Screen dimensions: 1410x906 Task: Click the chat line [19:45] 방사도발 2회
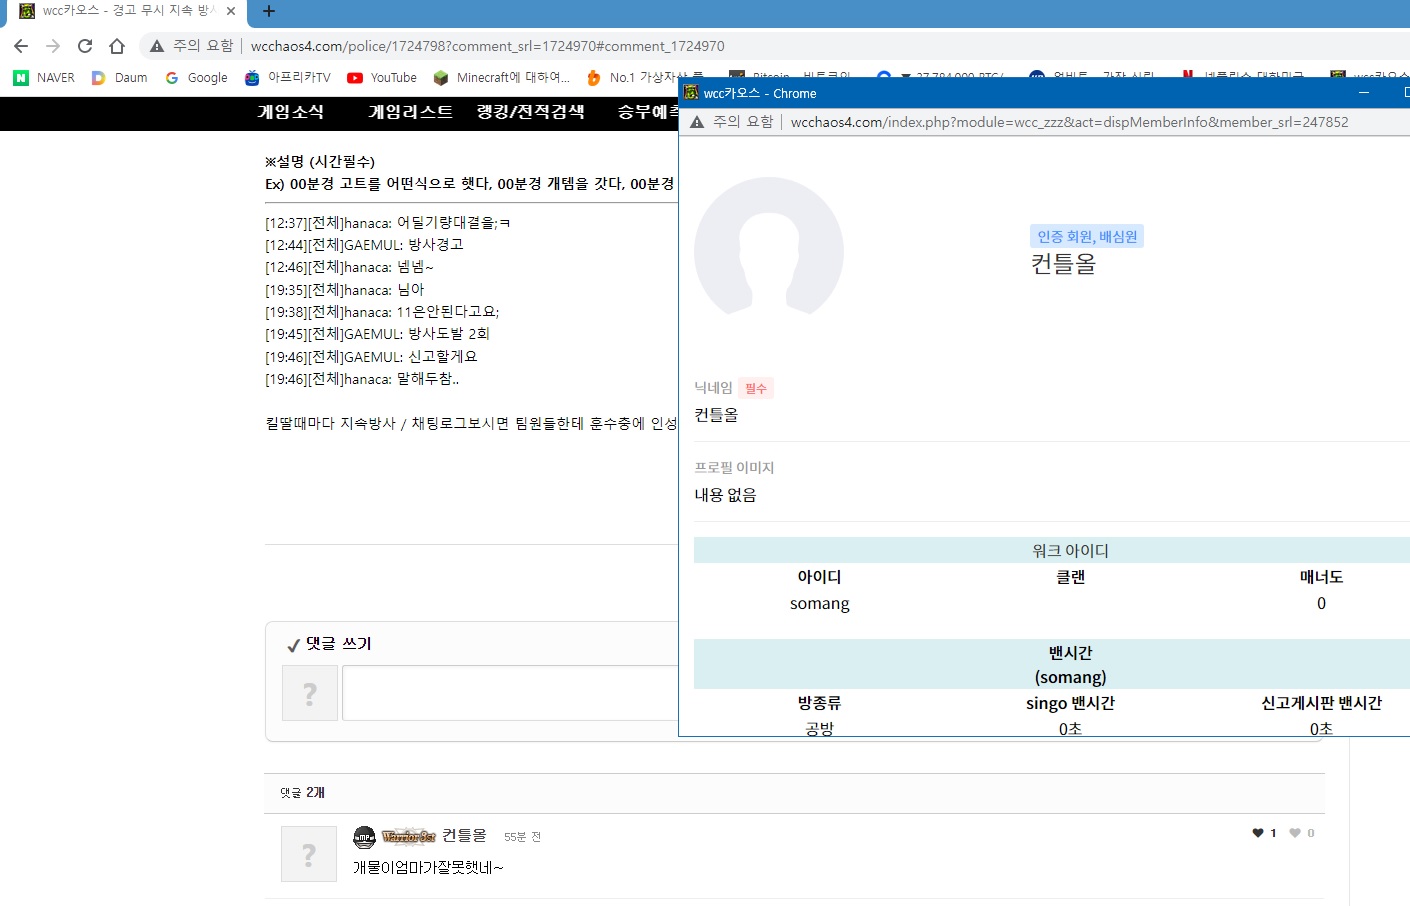tap(377, 334)
